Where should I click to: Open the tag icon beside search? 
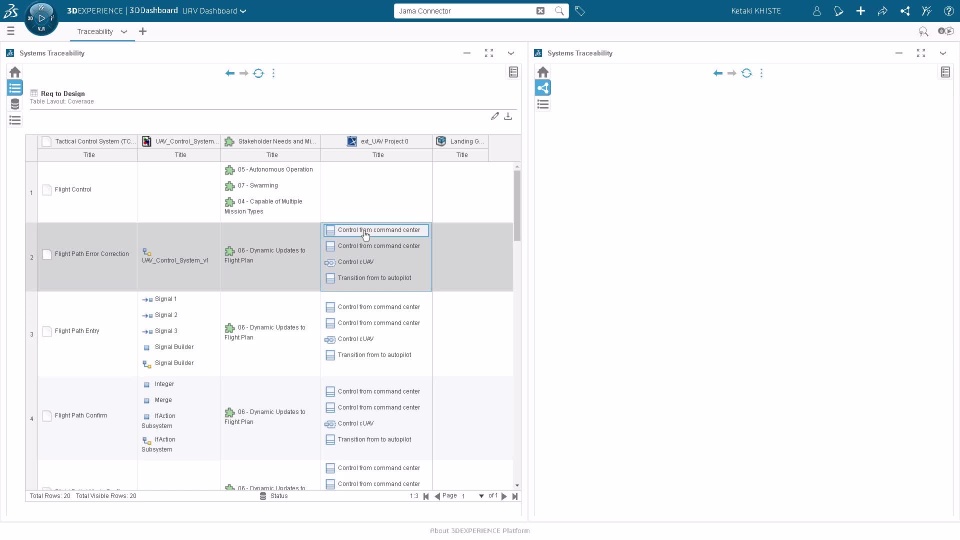tap(580, 11)
